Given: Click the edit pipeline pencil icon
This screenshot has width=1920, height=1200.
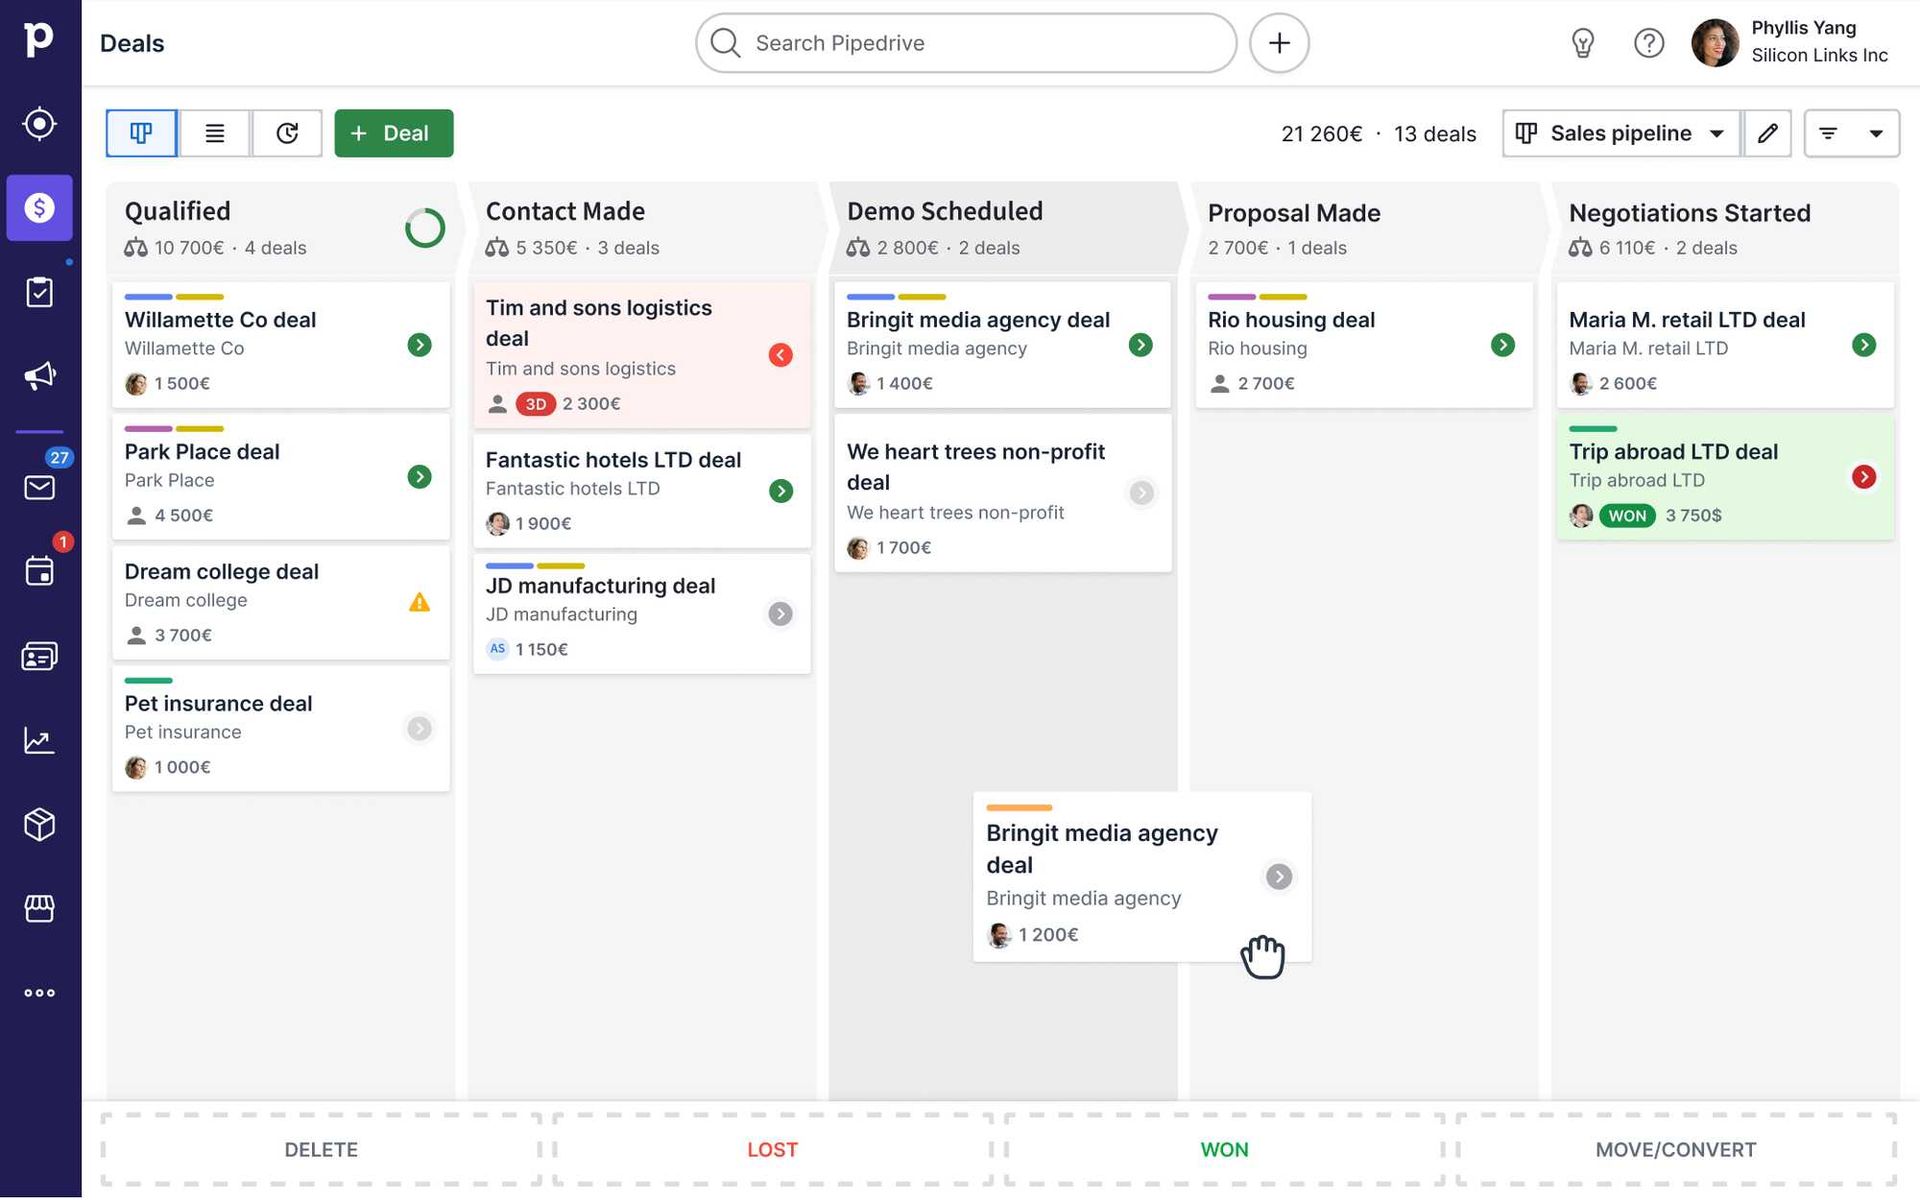Looking at the screenshot, I should 1767,131.
